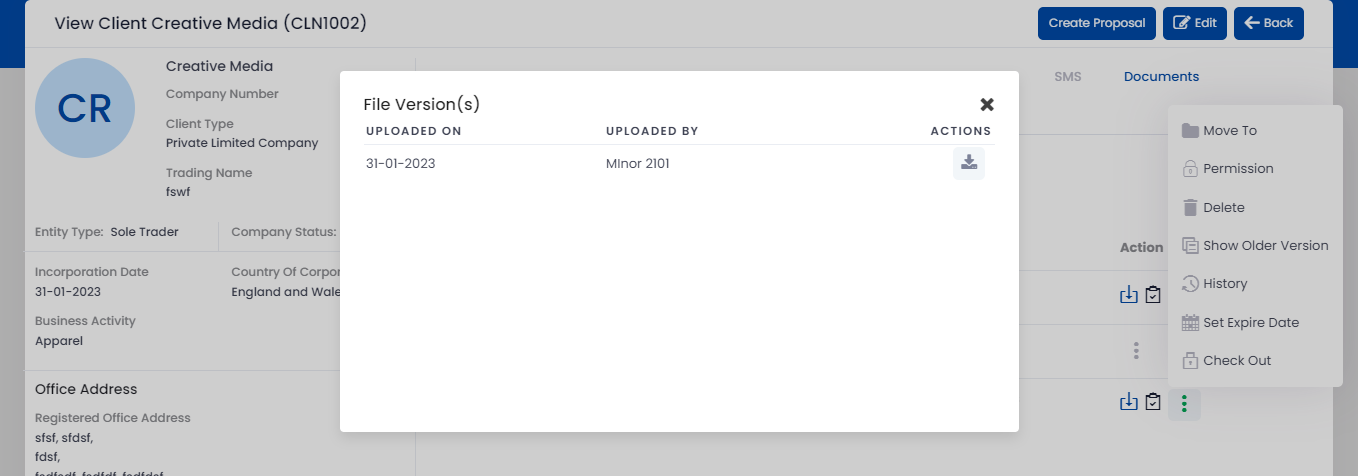Open the grey three-dot row menu
The width and height of the screenshot is (1358, 476).
pyautogui.click(x=1136, y=351)
